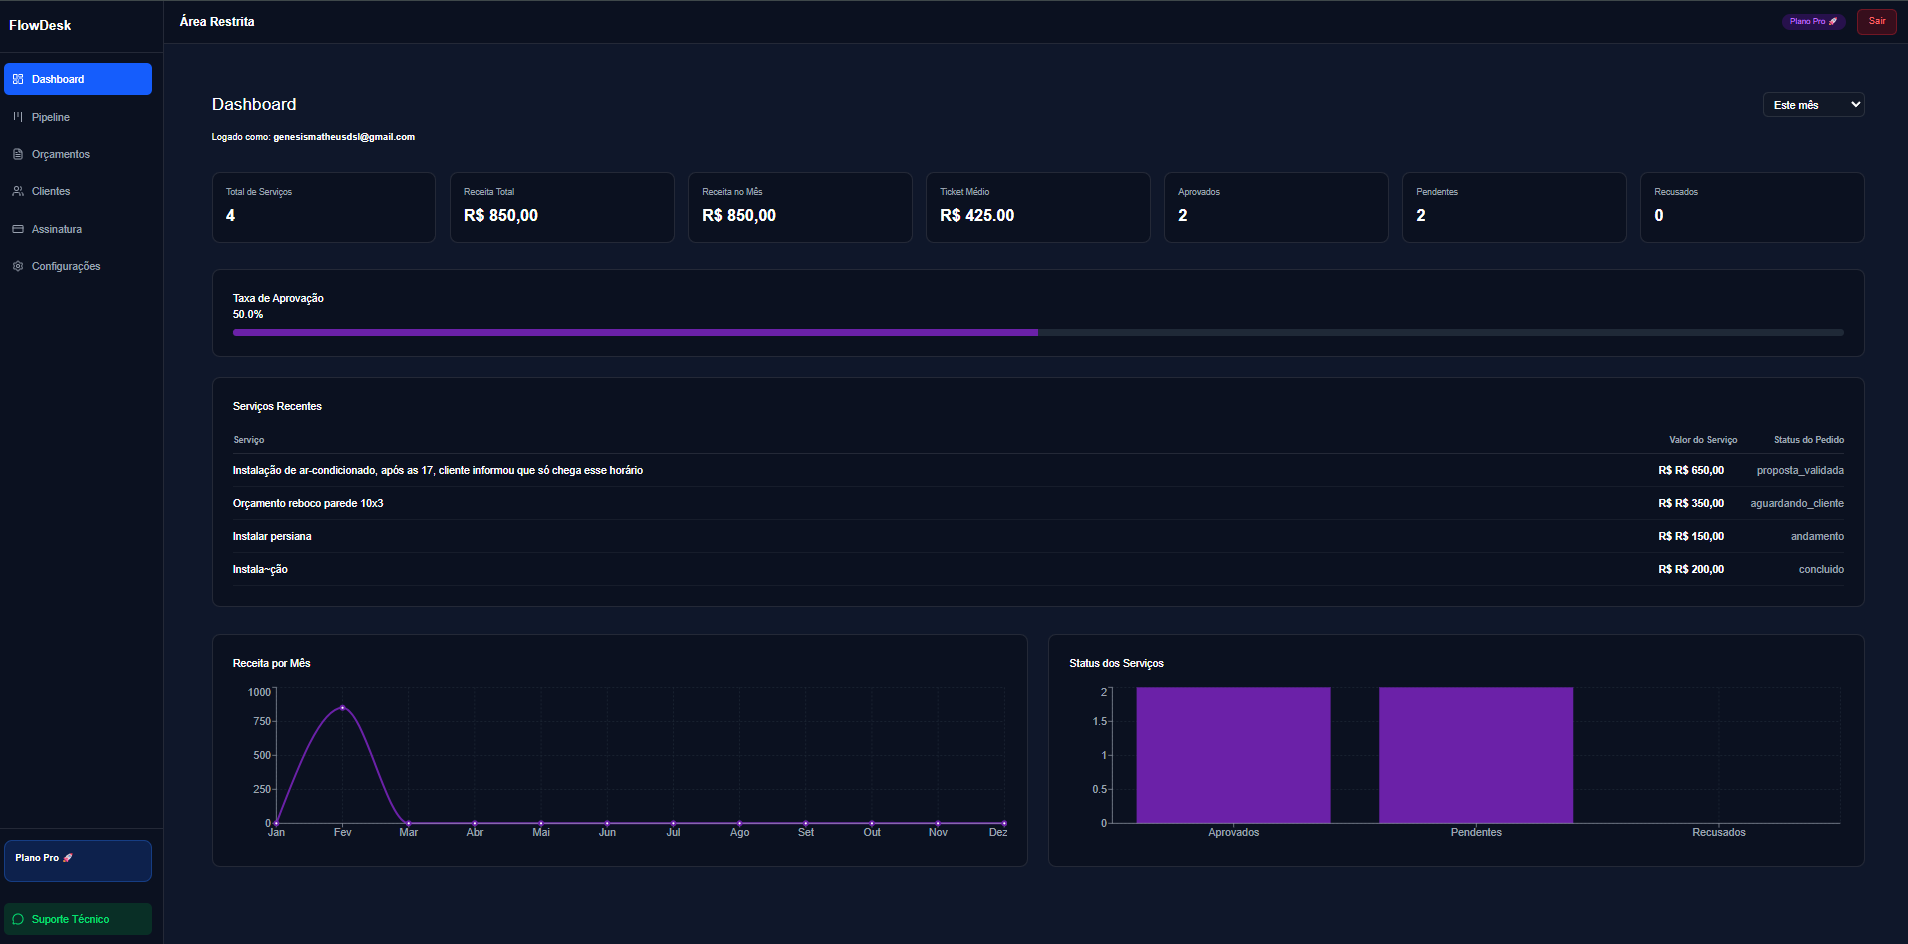Click the Assinatura card icon
The image size is (1908, 944).
pos(17,229)
